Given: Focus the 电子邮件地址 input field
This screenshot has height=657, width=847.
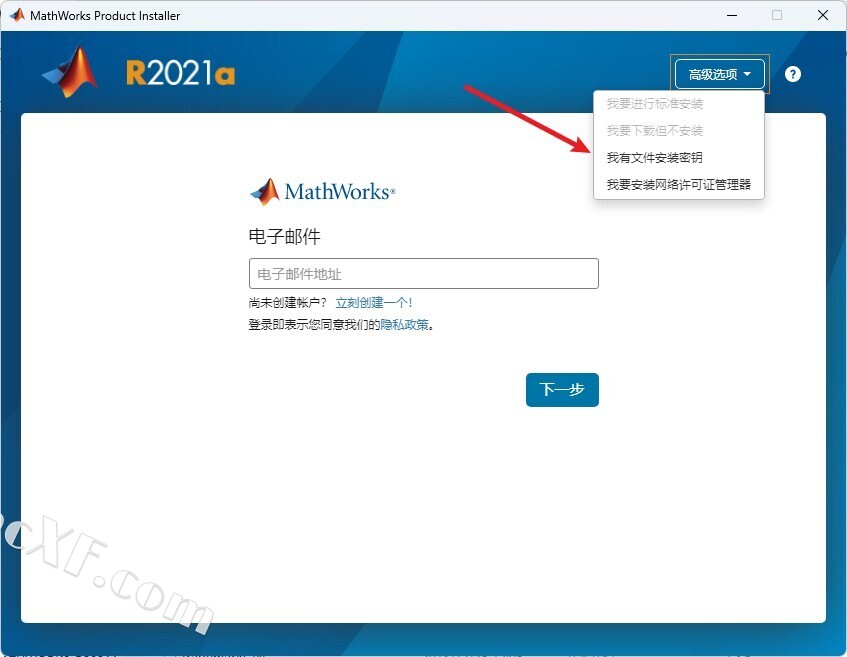Looking at the screenshot, I should coord(424,273).
